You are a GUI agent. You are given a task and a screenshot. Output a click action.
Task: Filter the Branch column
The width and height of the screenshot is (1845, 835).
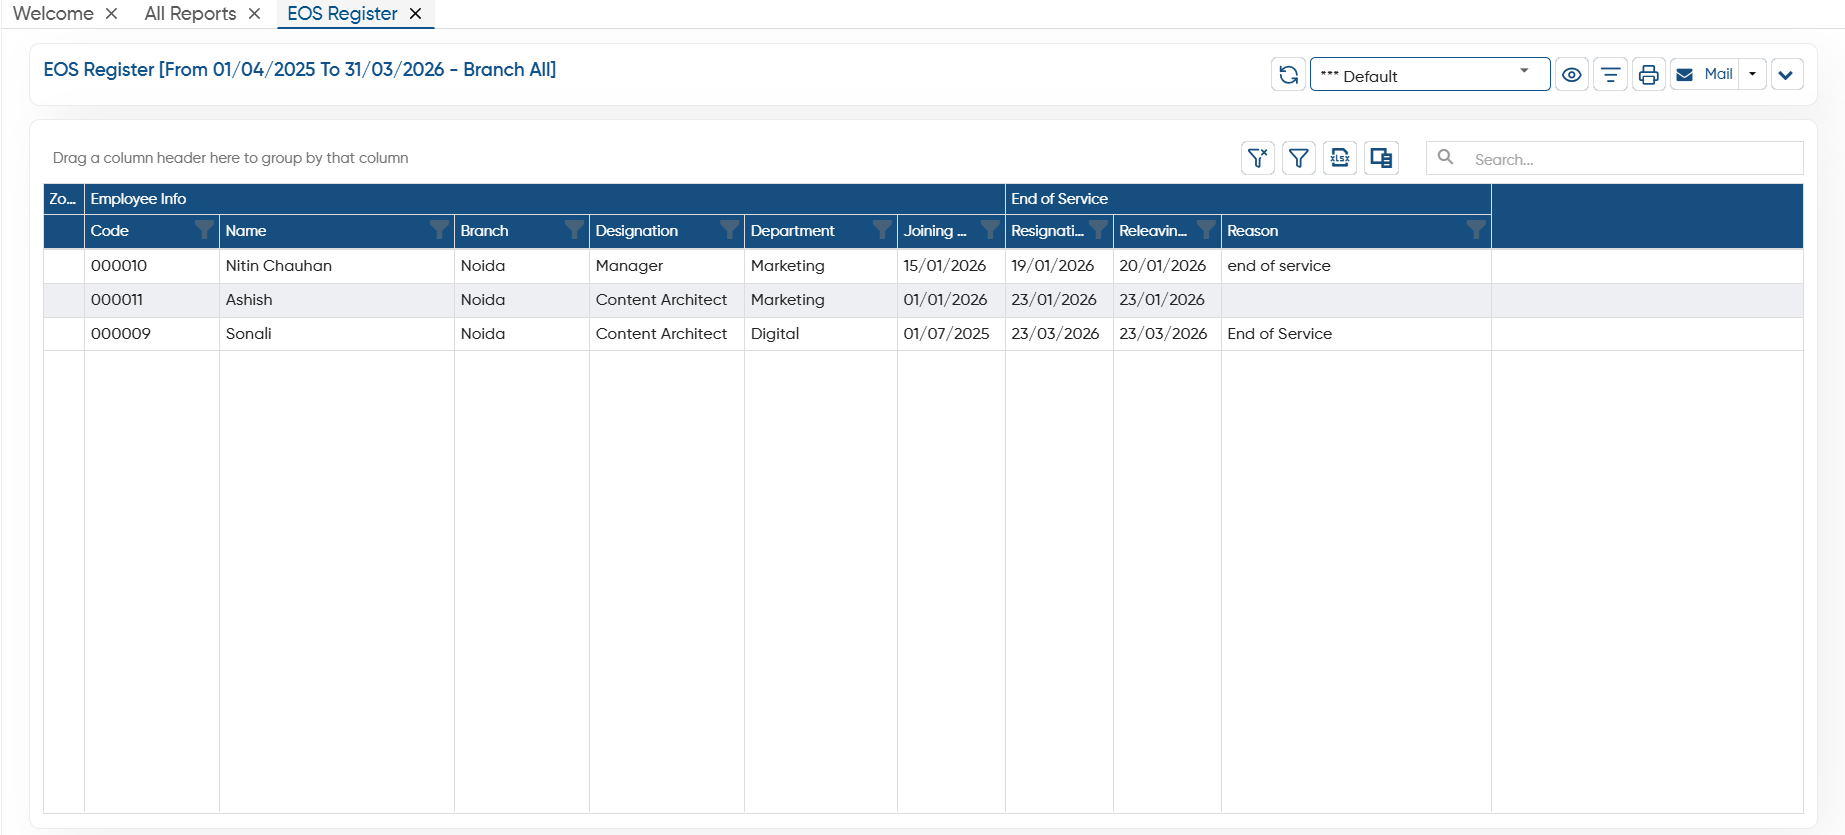(574, 230)
